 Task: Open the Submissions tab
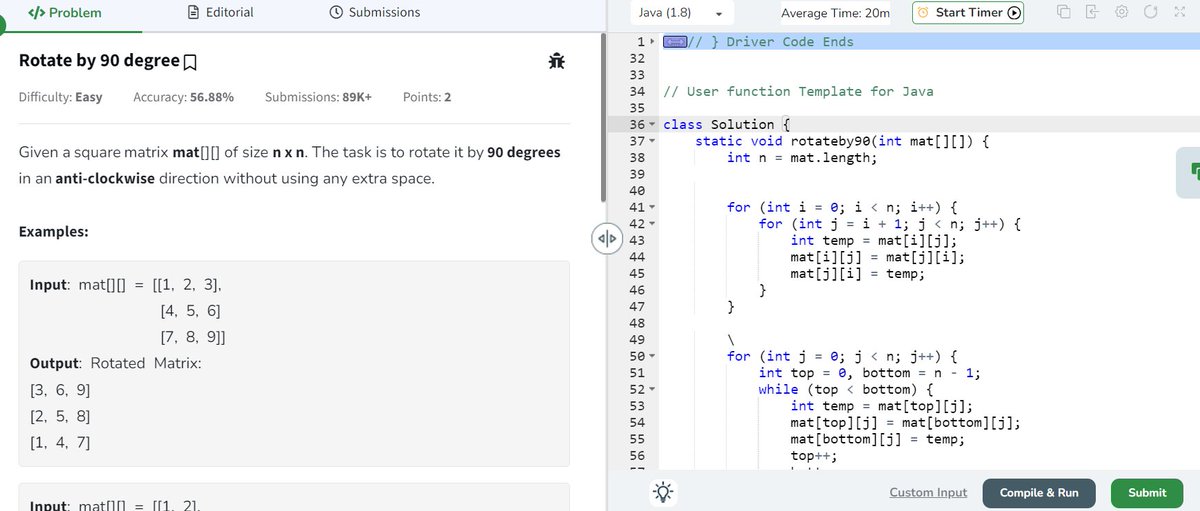click(375, 13)
